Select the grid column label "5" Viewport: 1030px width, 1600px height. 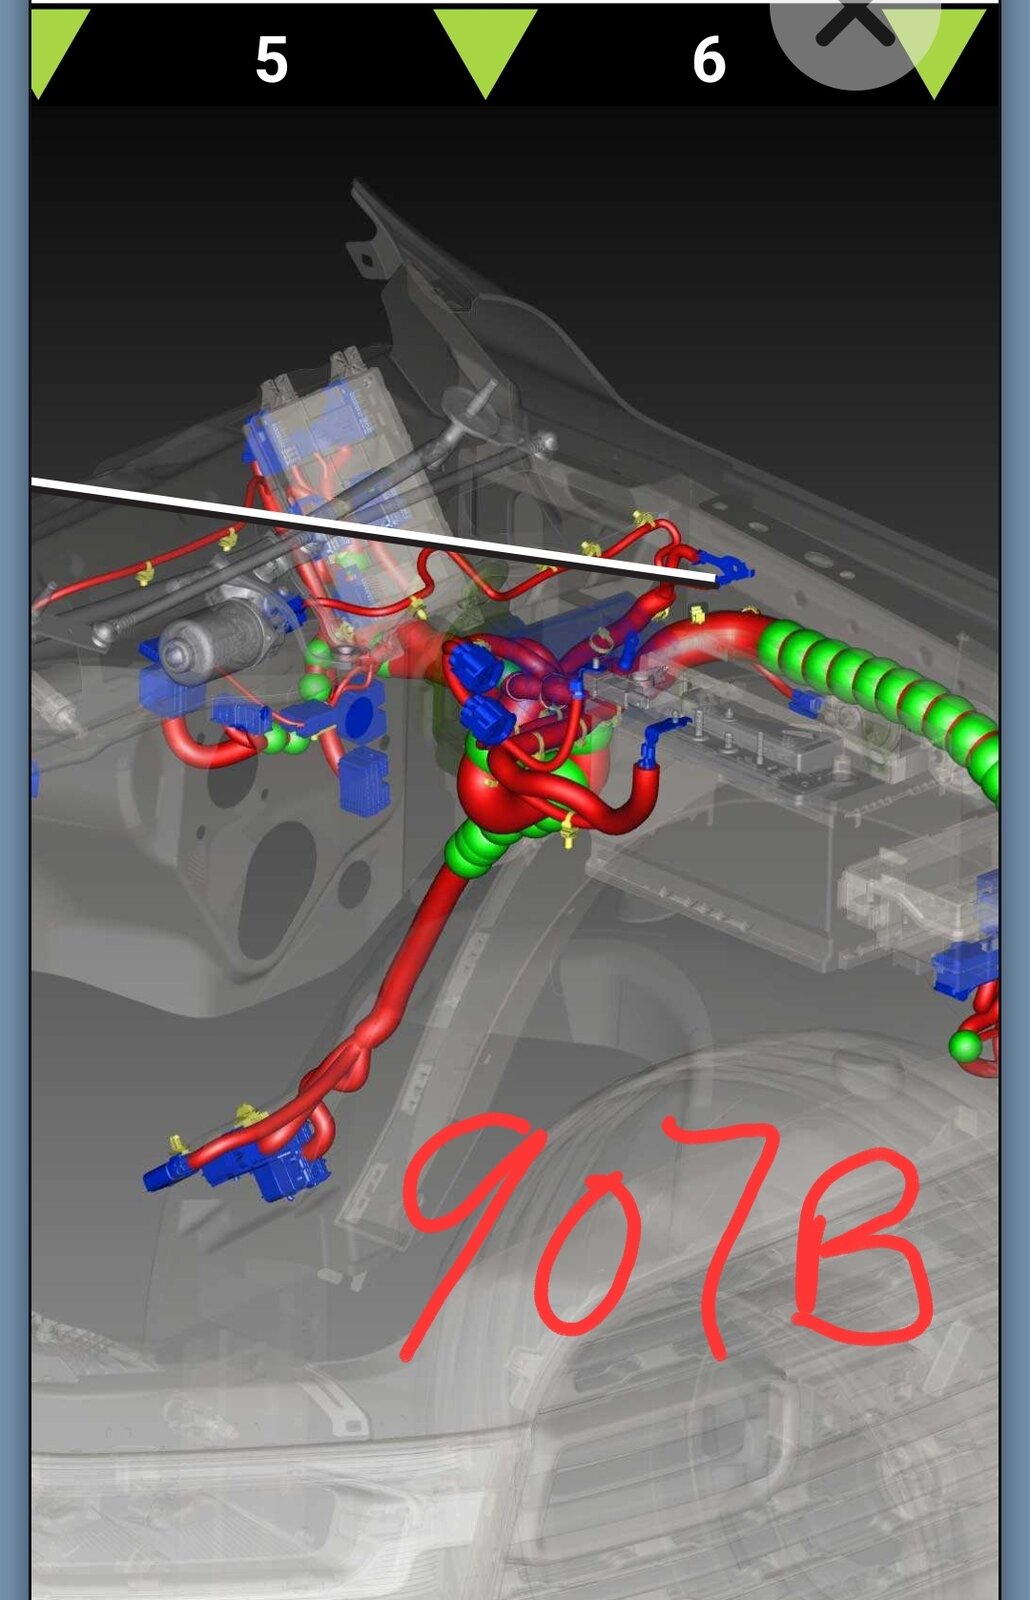click(x=271, y=60)
